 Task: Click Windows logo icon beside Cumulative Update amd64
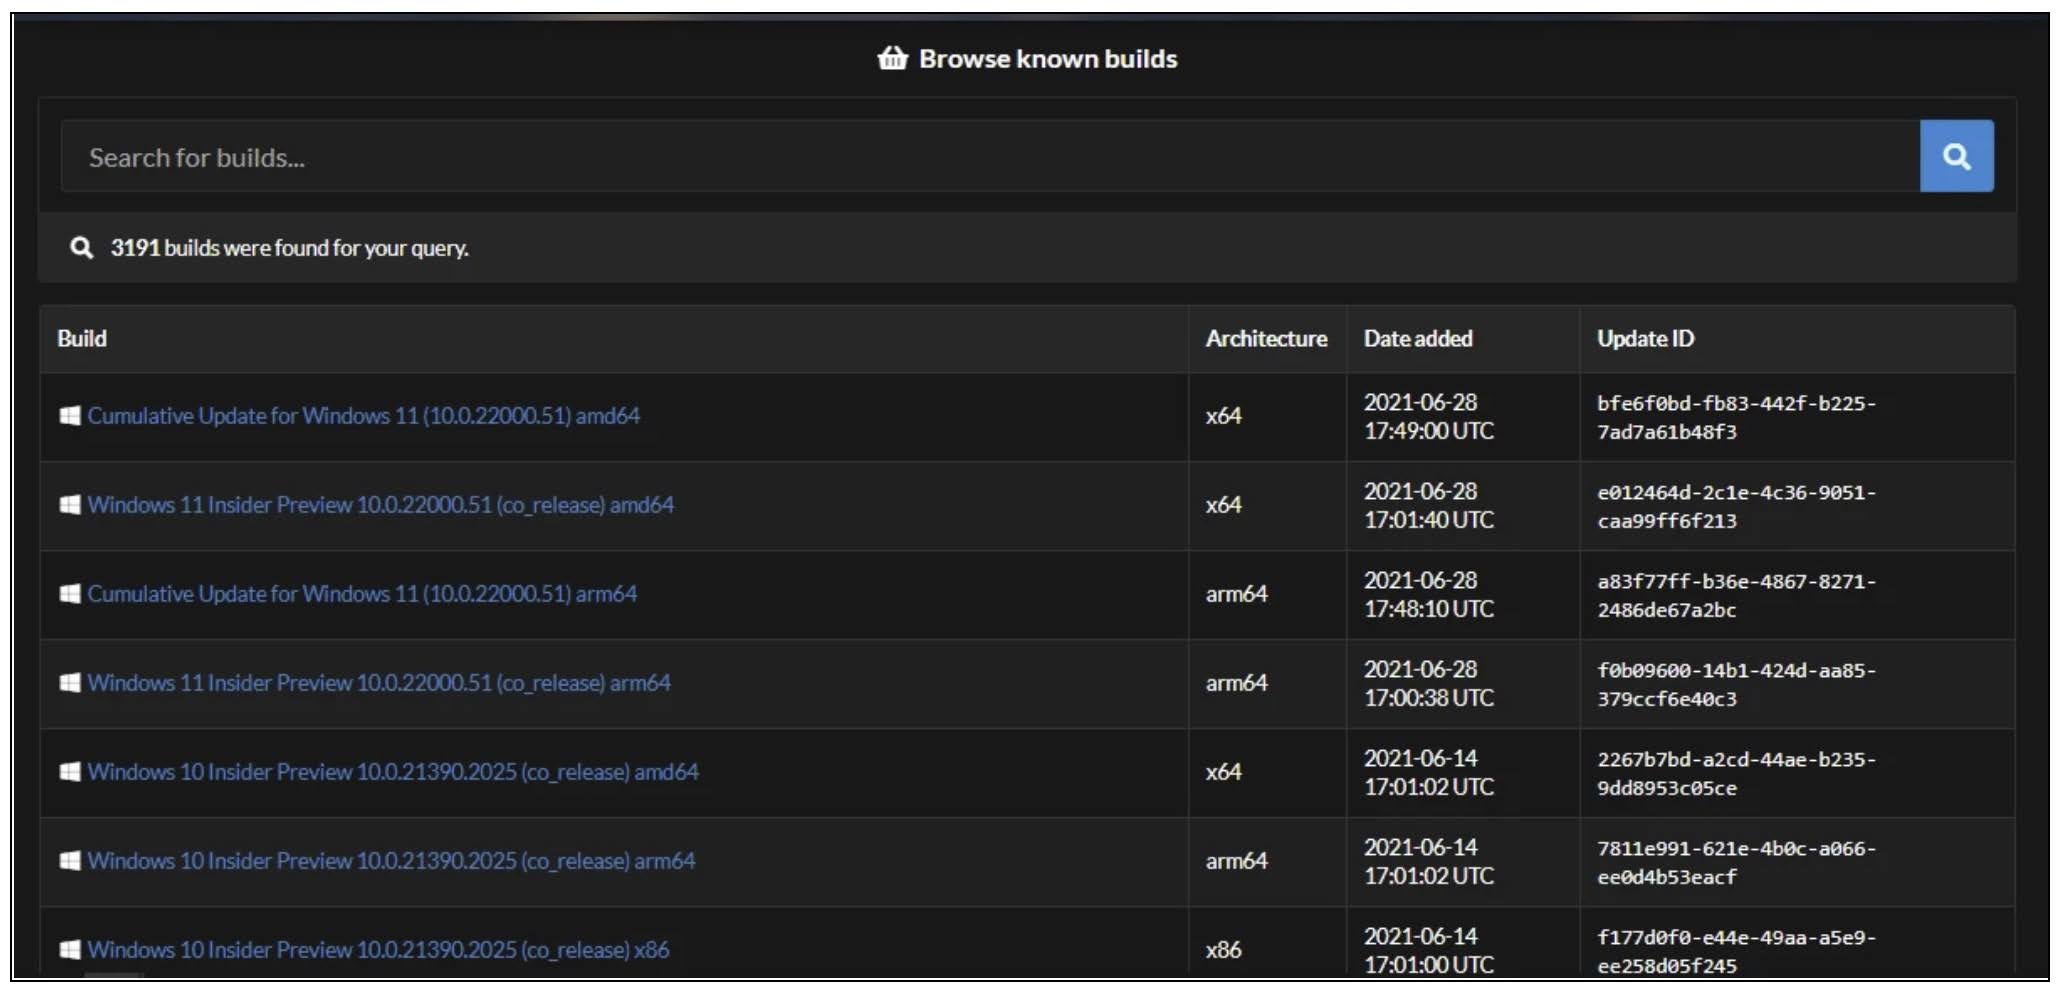pyautogui.click(x=70, y=416)
